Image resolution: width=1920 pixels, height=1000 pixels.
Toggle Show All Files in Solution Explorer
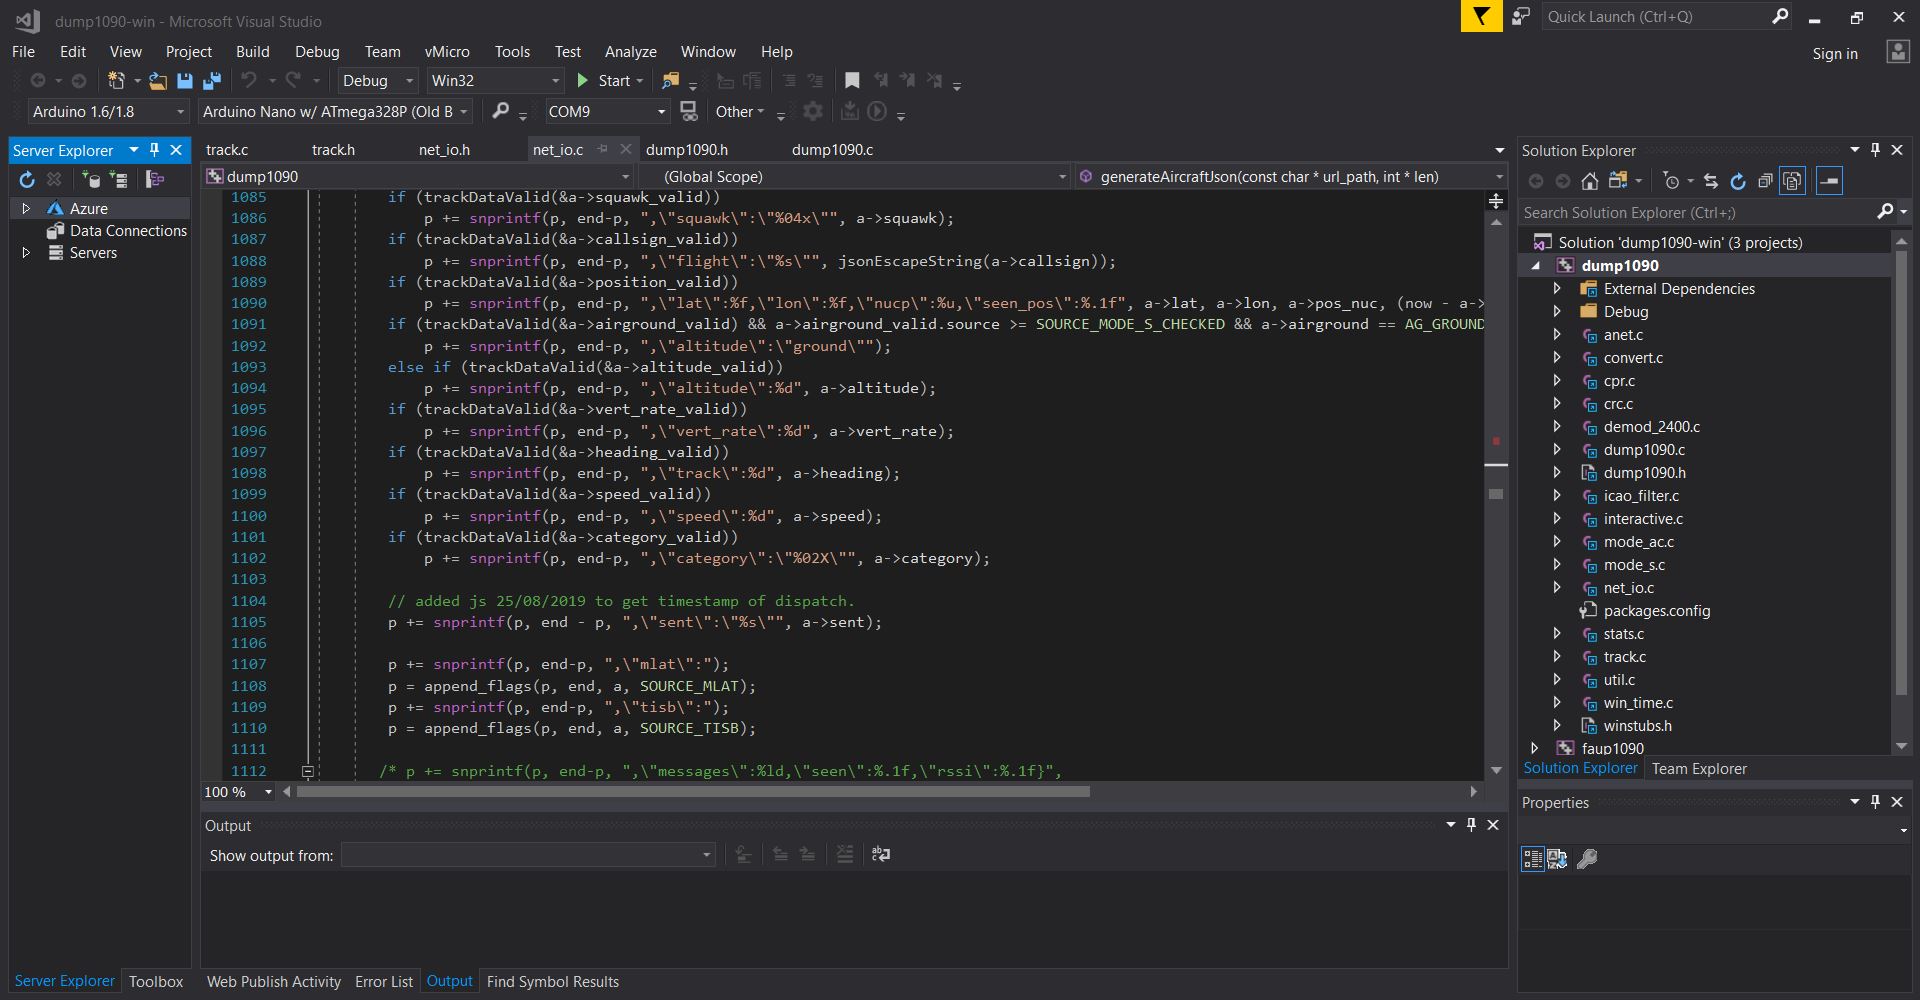tap(1793, 181)
